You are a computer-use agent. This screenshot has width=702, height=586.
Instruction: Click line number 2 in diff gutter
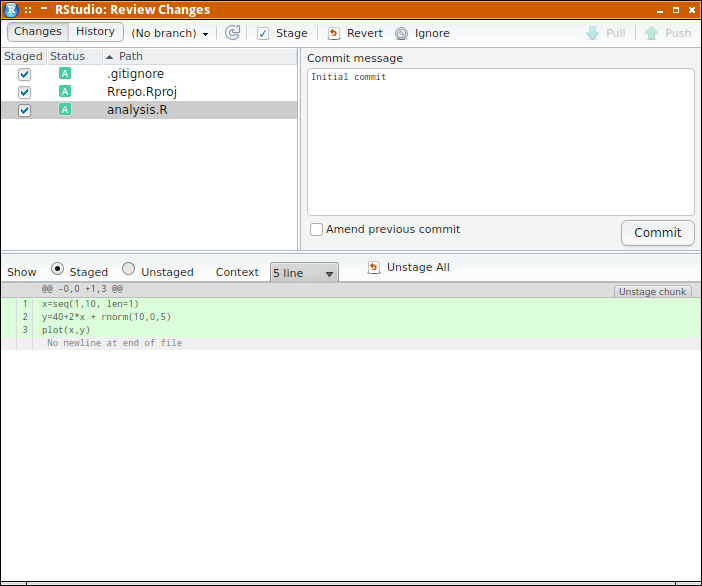point(25,317)
